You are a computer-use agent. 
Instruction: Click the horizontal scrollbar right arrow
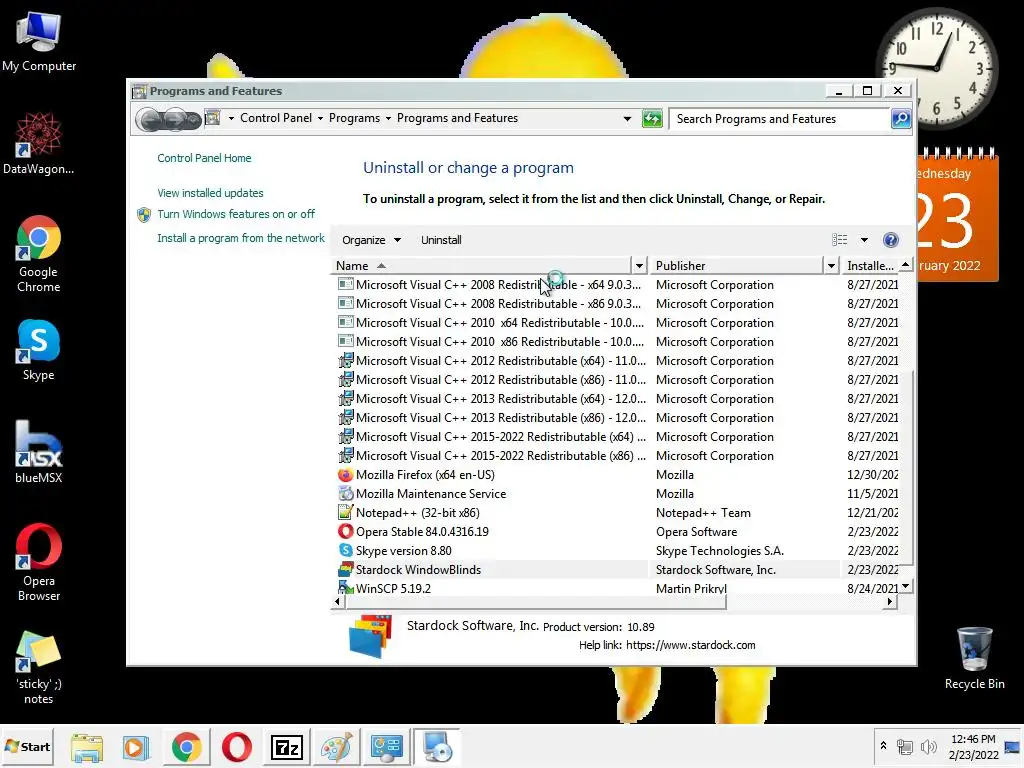(889, 601)
